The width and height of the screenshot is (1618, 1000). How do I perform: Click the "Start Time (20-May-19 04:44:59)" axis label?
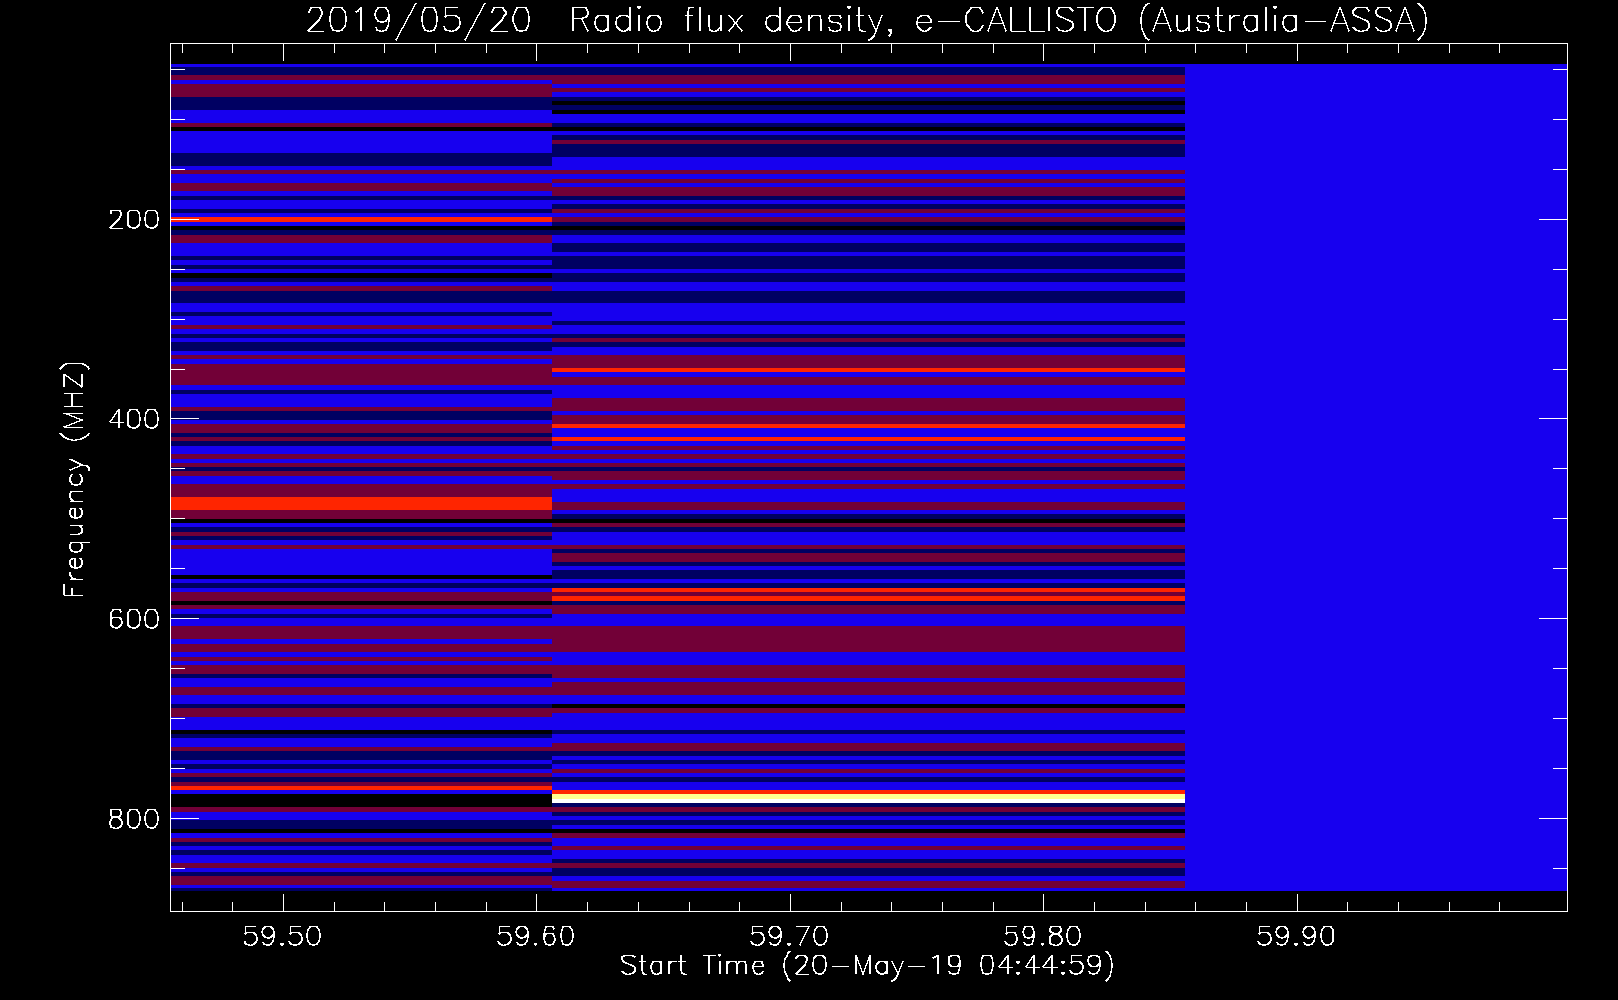[x=867, y=966]
